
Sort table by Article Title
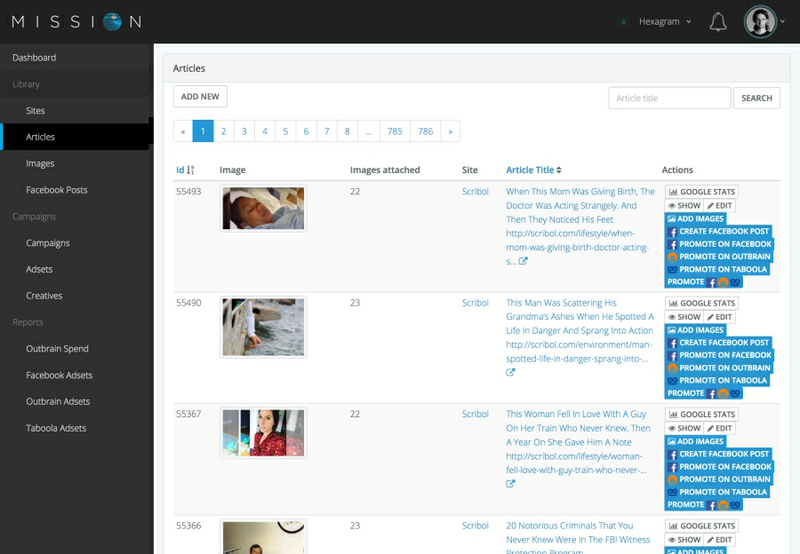[x=533, y=170]
